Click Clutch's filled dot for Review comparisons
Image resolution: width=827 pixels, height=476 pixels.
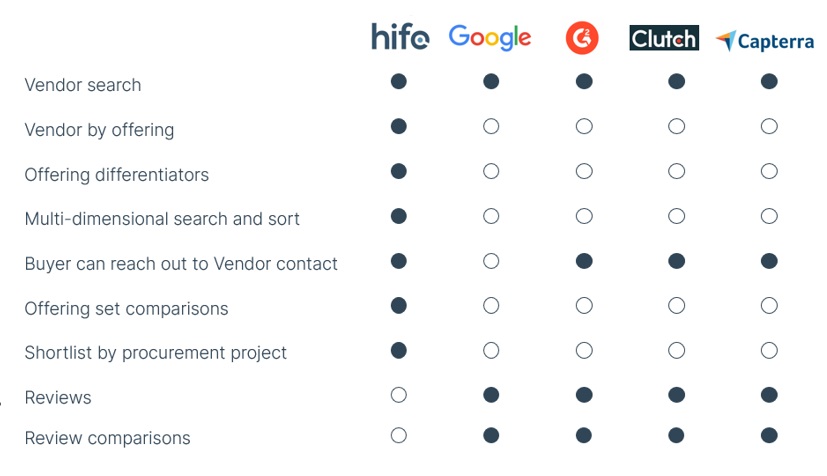677,435
